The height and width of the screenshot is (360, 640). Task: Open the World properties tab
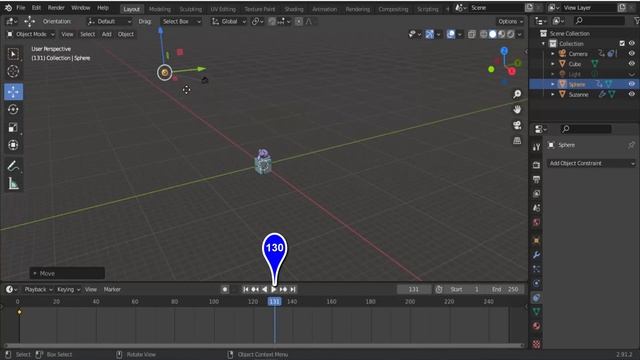[536, 222]
